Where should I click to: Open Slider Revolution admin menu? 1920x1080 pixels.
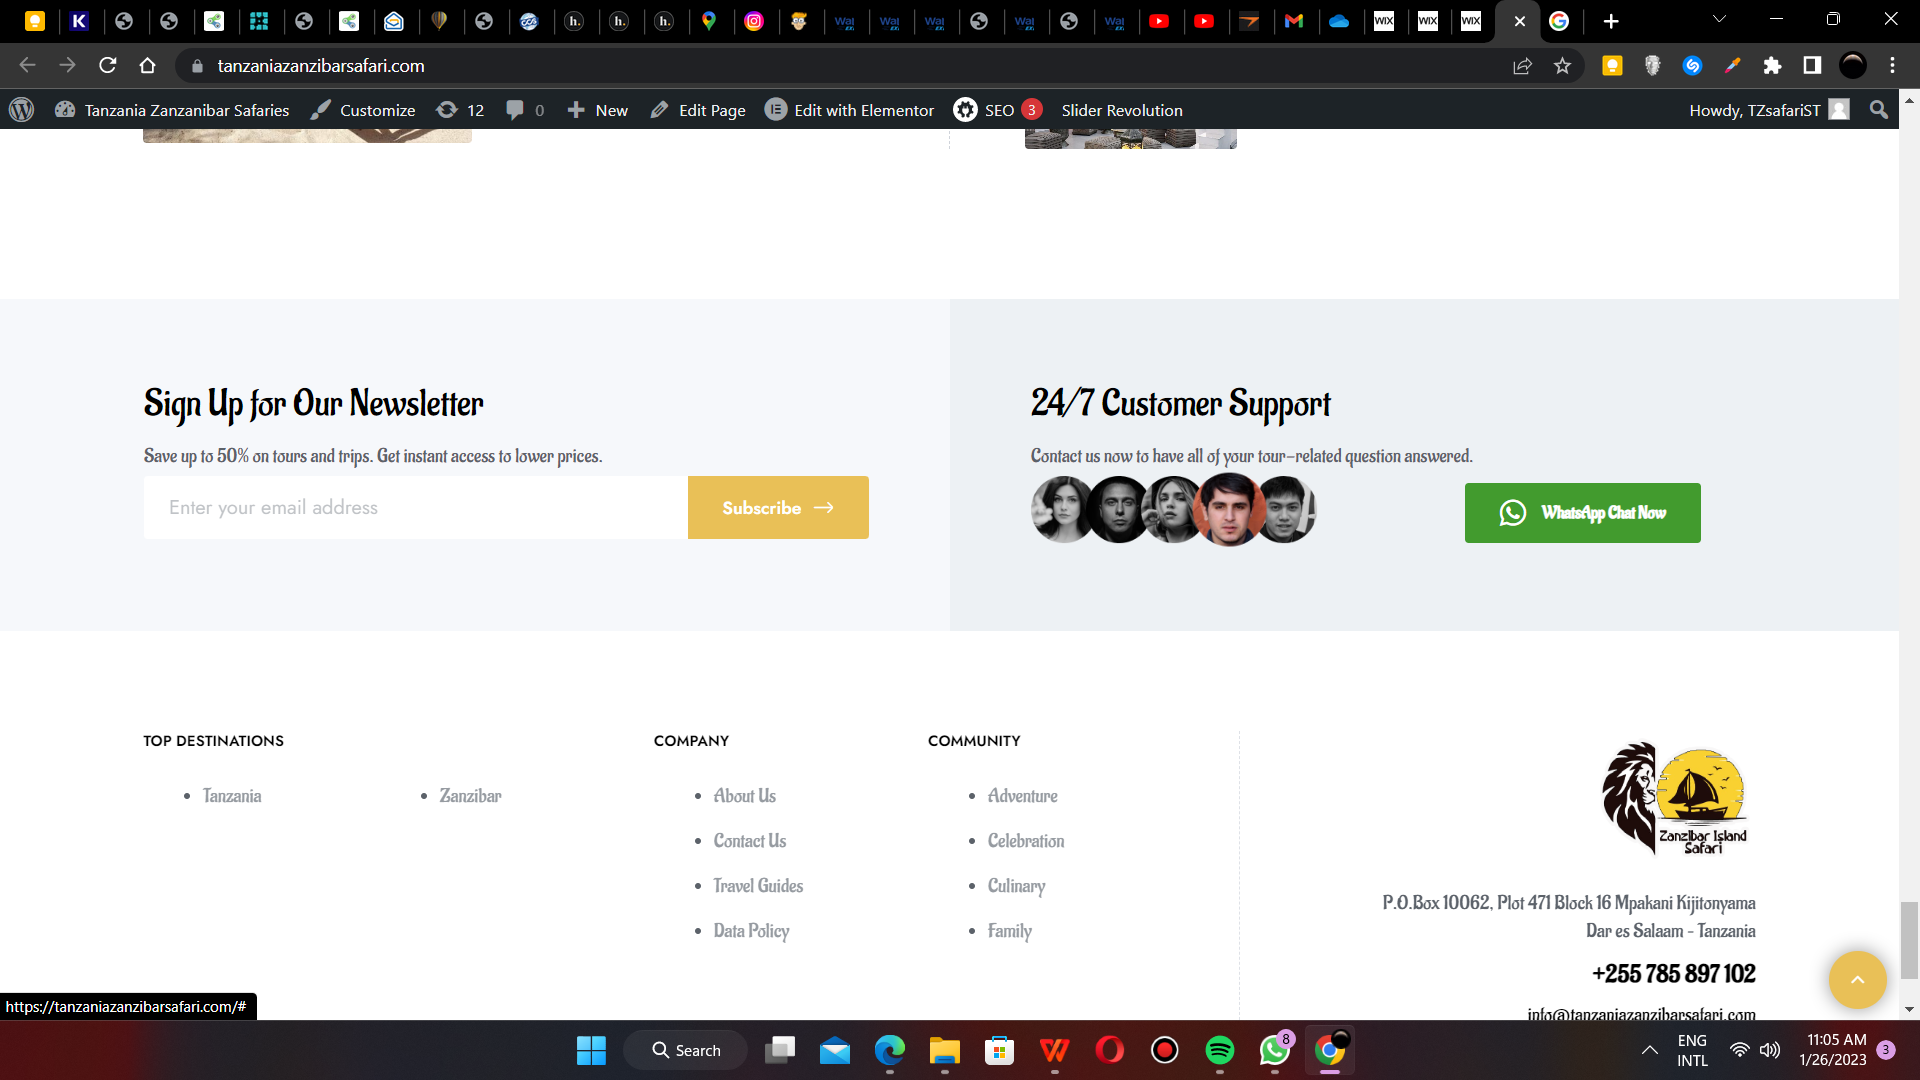[x=1121, y=110]
